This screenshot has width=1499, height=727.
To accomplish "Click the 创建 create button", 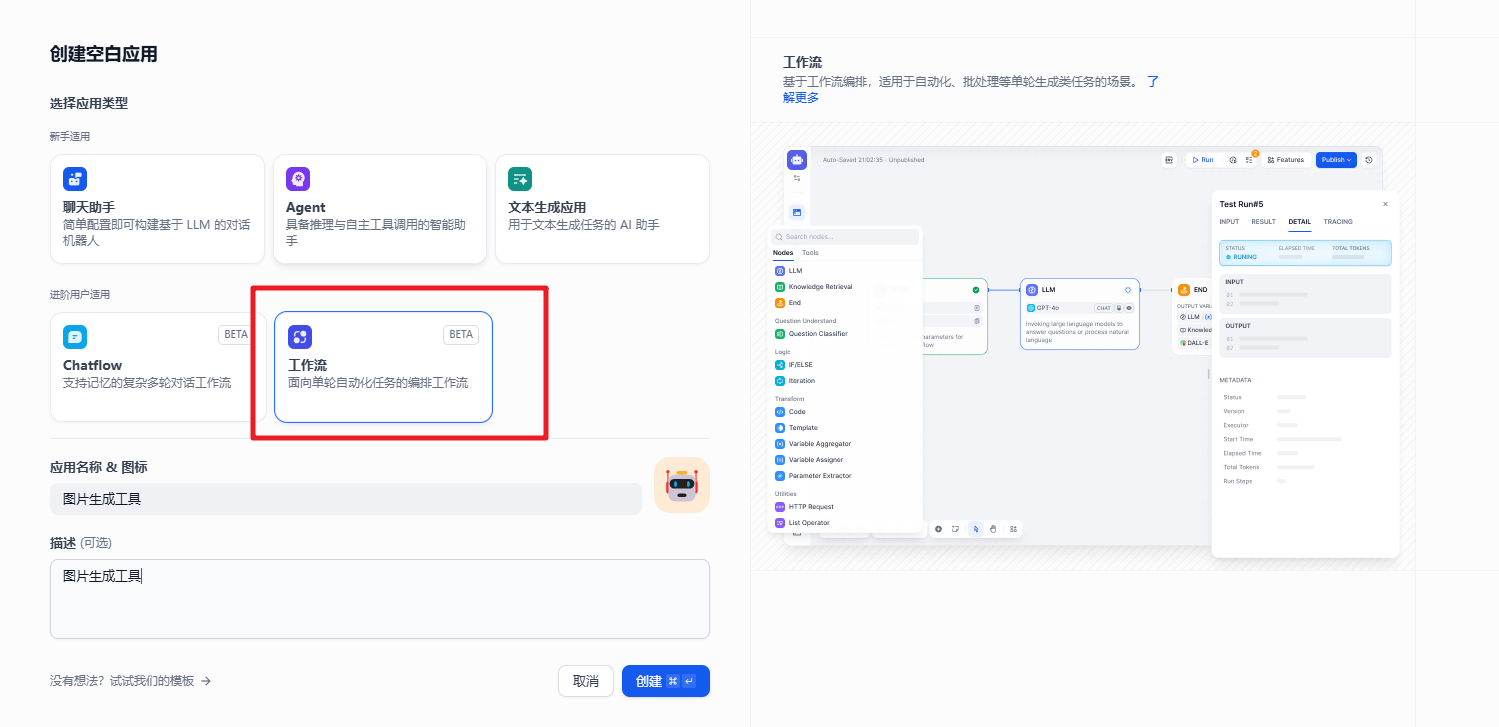I will (665, 681).
